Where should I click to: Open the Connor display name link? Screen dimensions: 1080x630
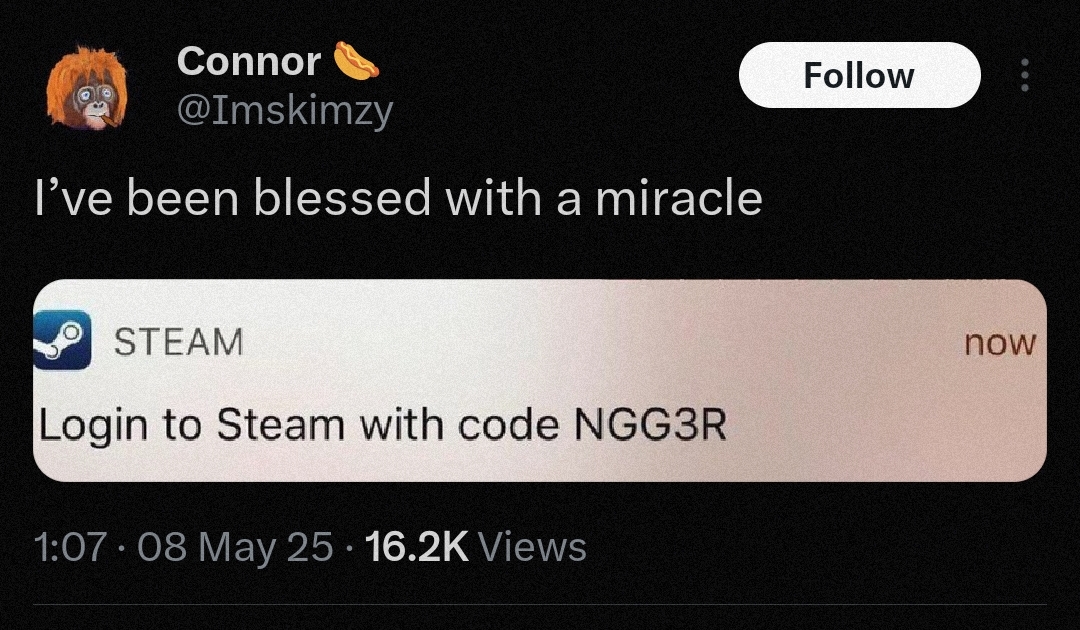(249, 61)
